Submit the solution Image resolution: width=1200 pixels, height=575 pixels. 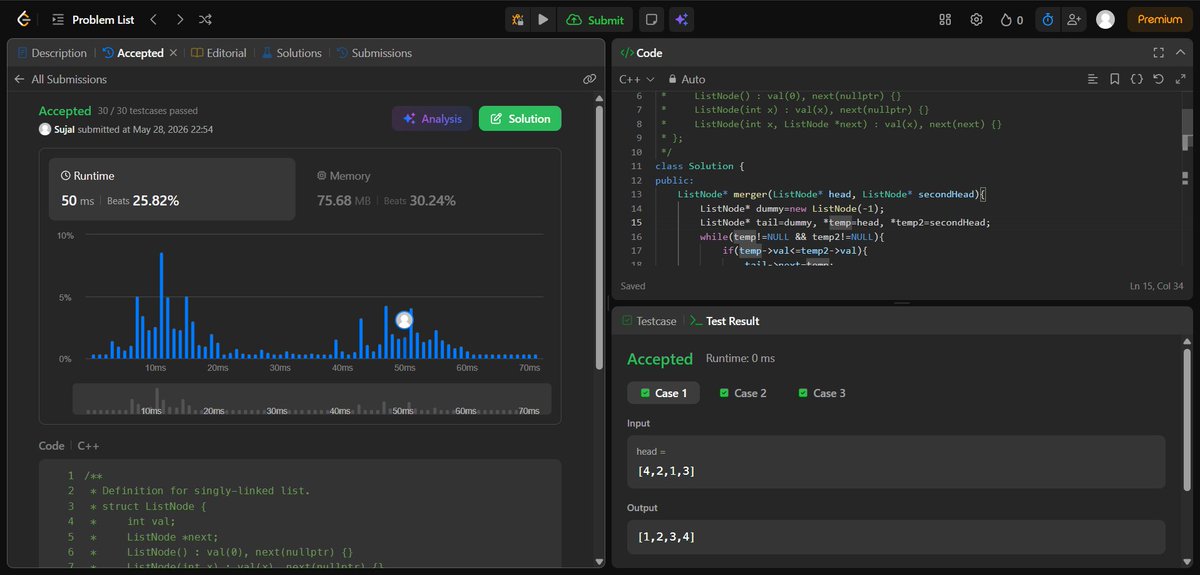[595, 19]
